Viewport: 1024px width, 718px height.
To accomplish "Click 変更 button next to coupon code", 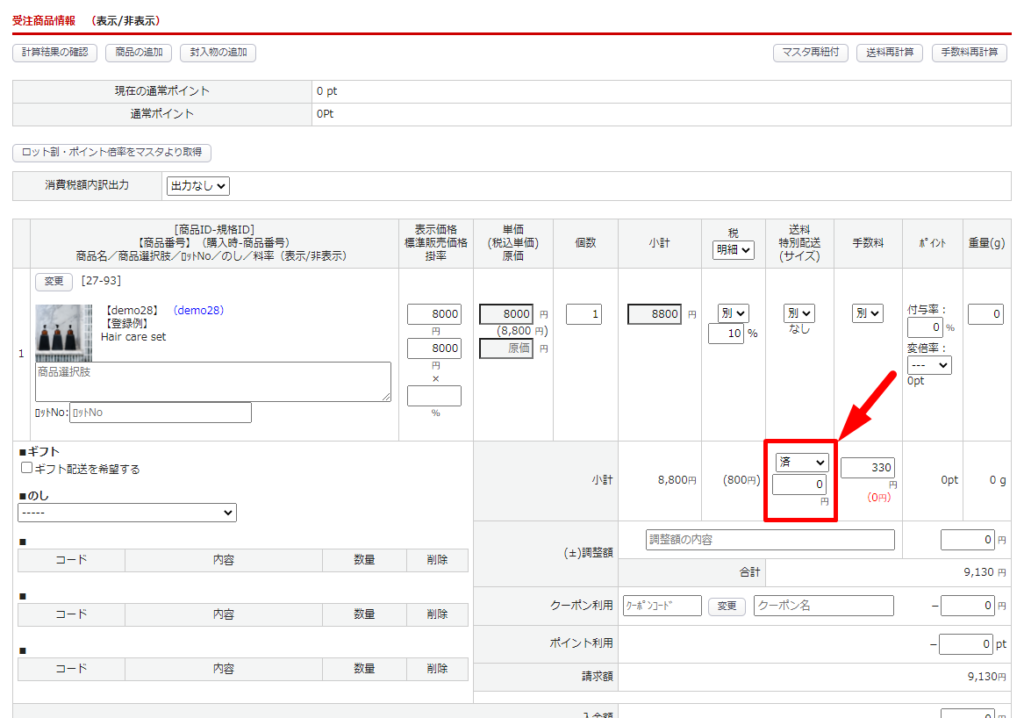I will coord(727,606).
